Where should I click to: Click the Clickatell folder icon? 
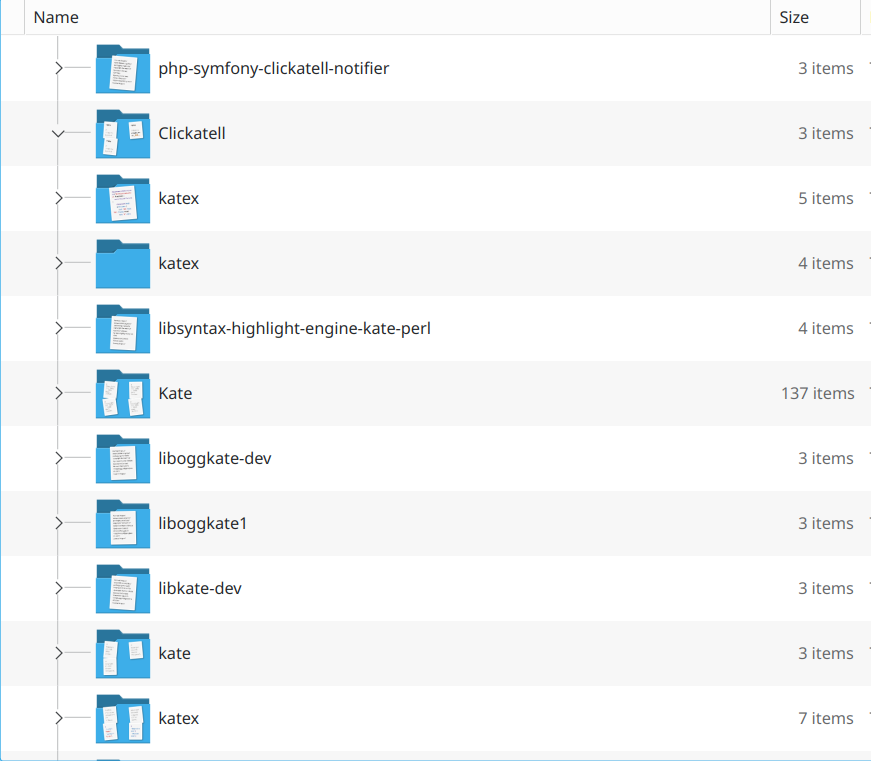click(x=122, y=134)
